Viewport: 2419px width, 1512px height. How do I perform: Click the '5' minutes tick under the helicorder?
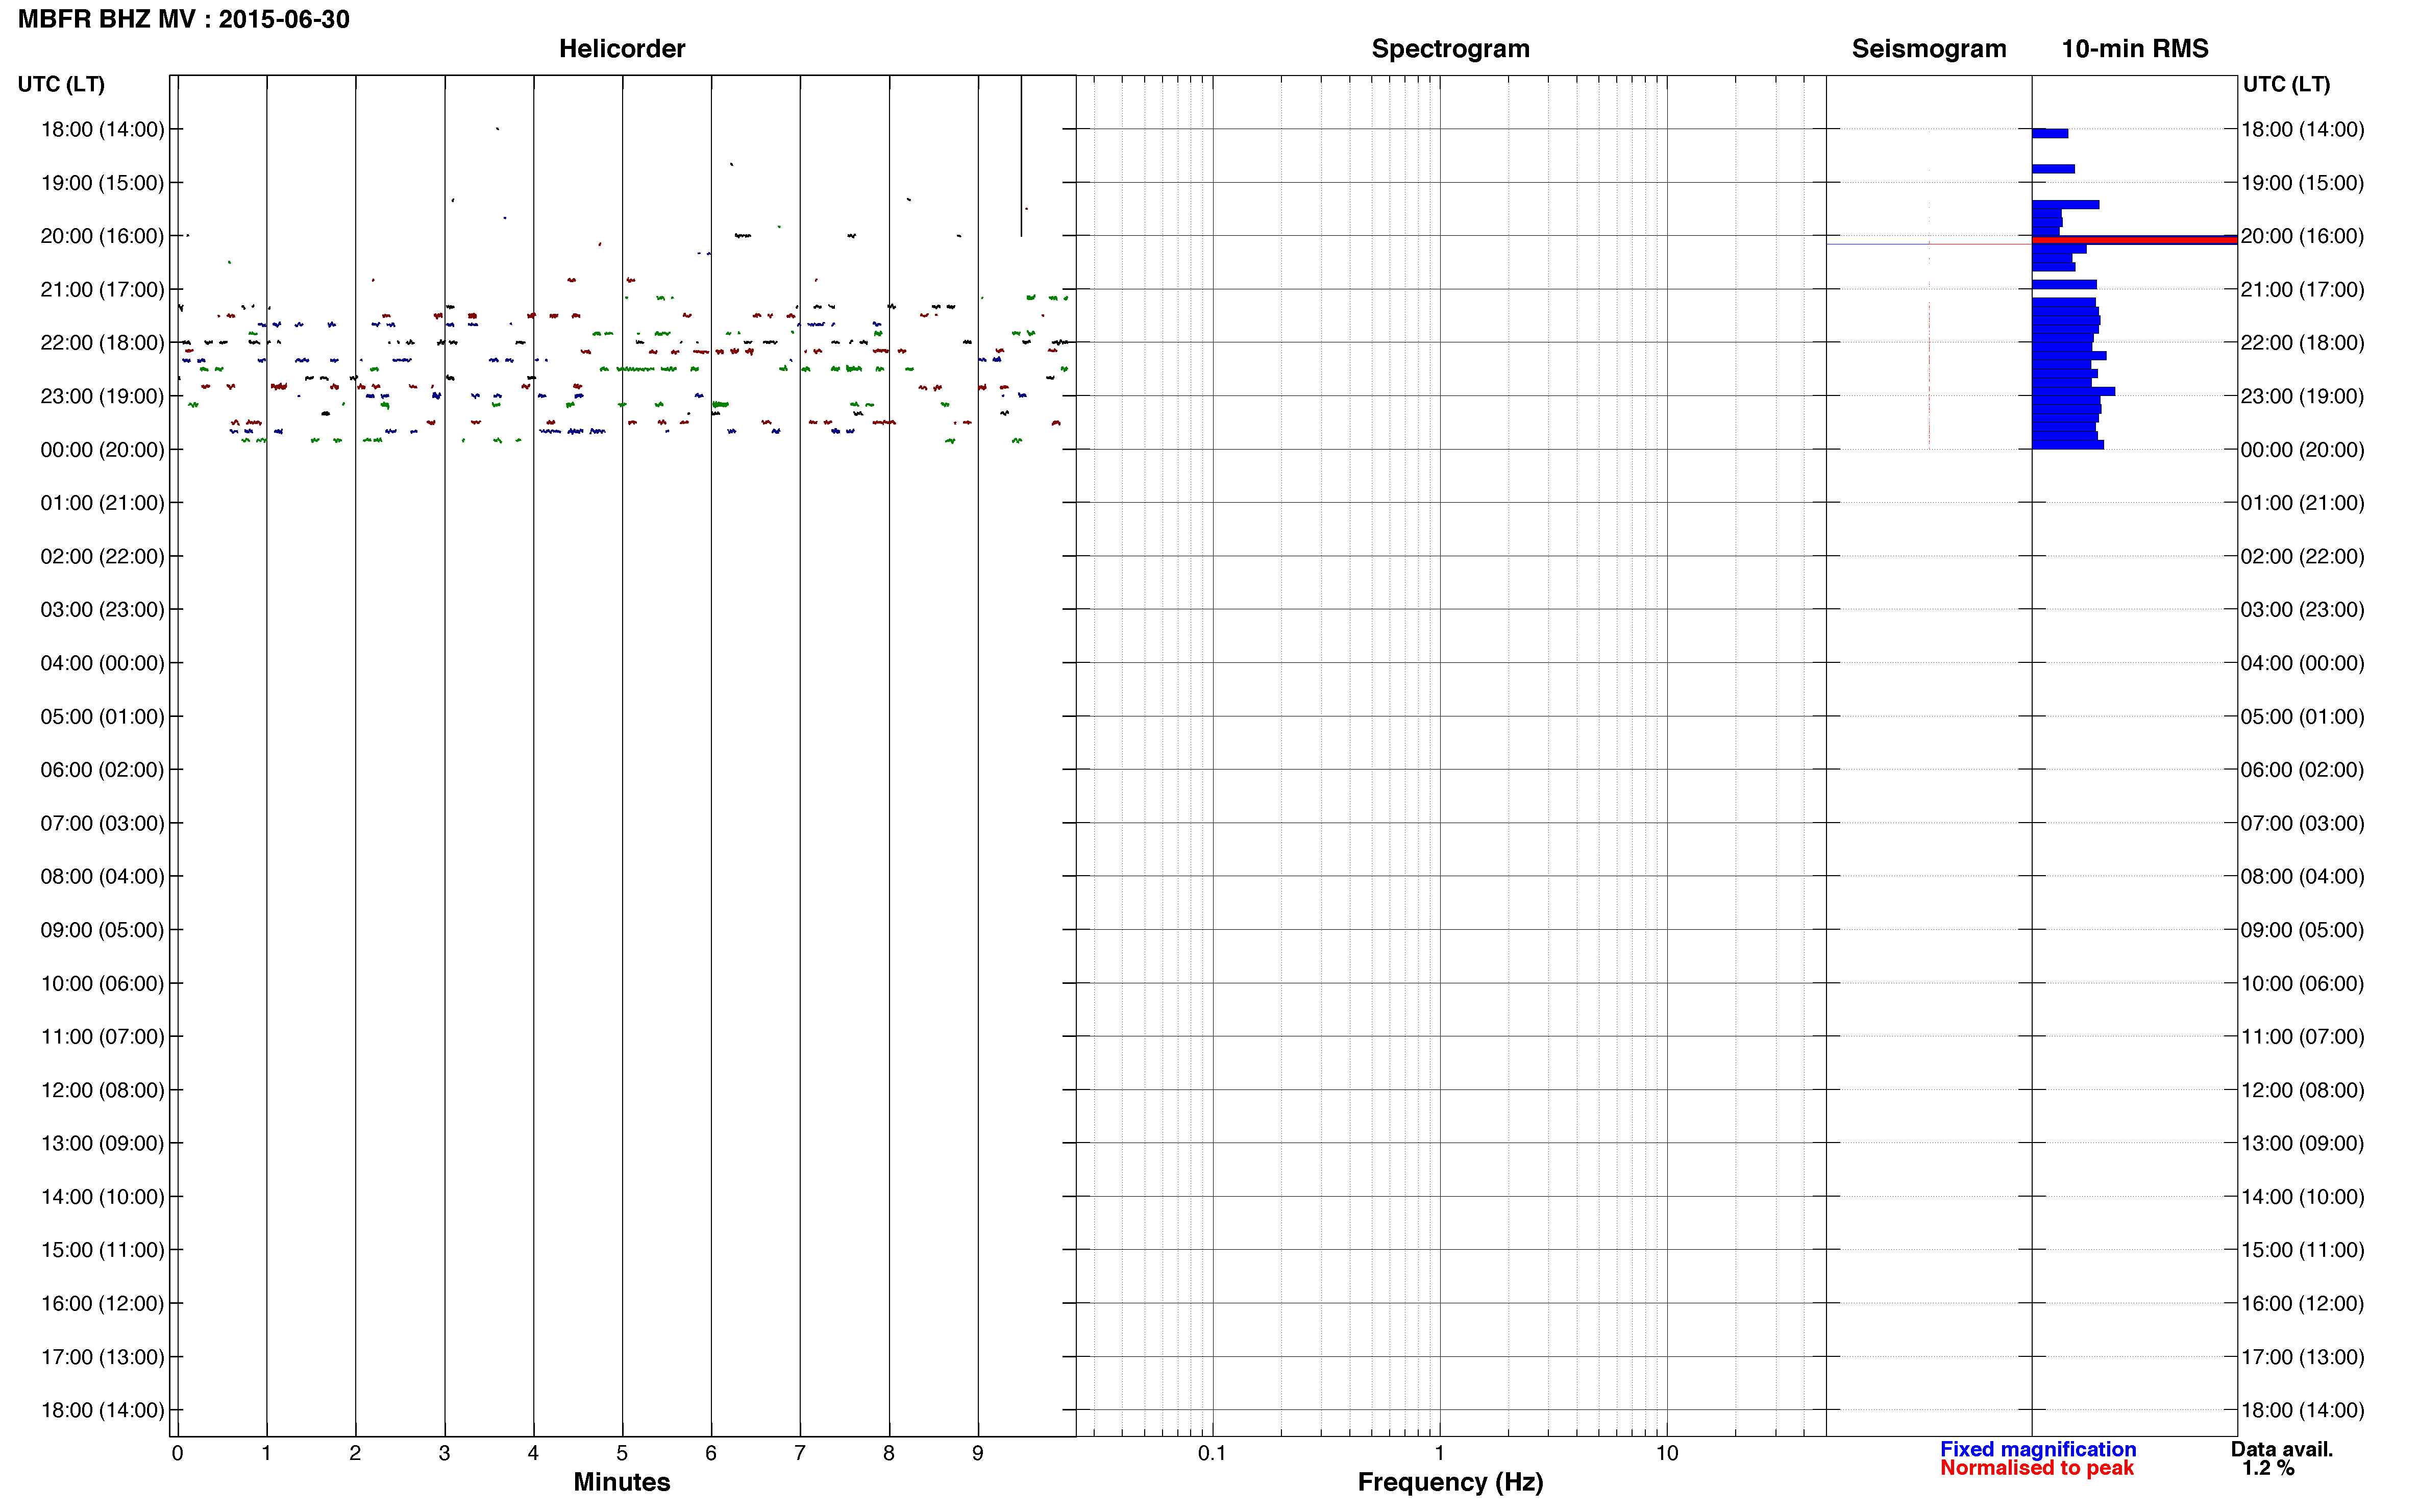(x=622, y=1453)
